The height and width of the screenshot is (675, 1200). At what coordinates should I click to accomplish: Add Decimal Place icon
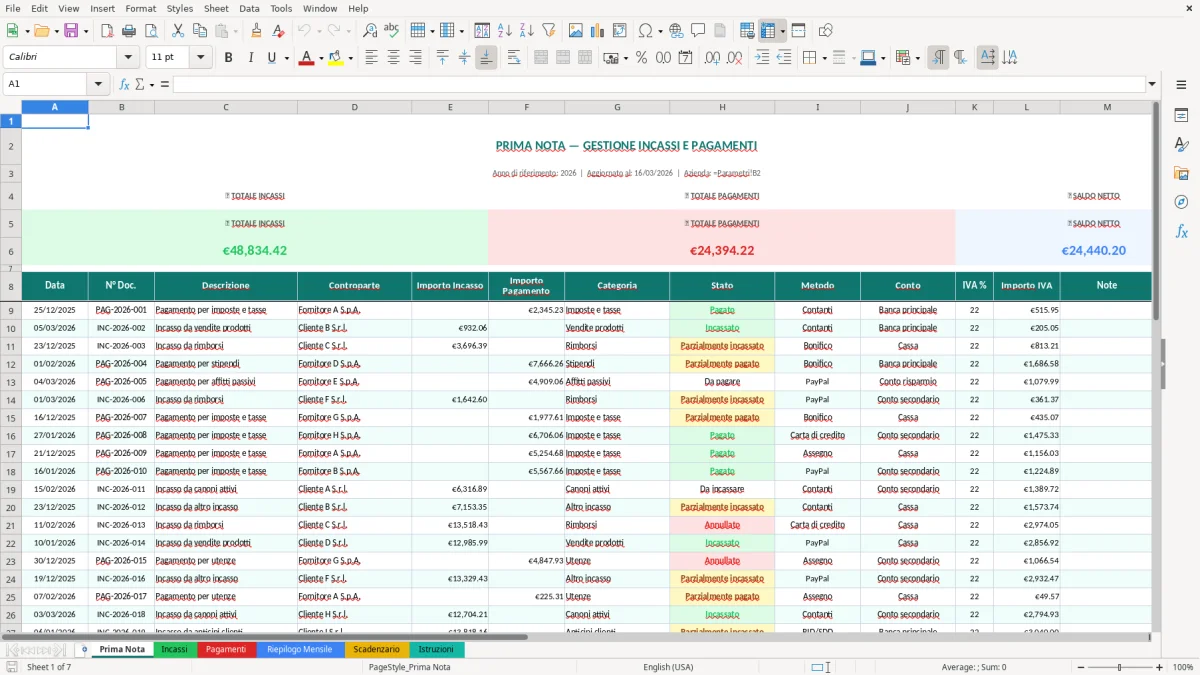[x=712, y=58]
